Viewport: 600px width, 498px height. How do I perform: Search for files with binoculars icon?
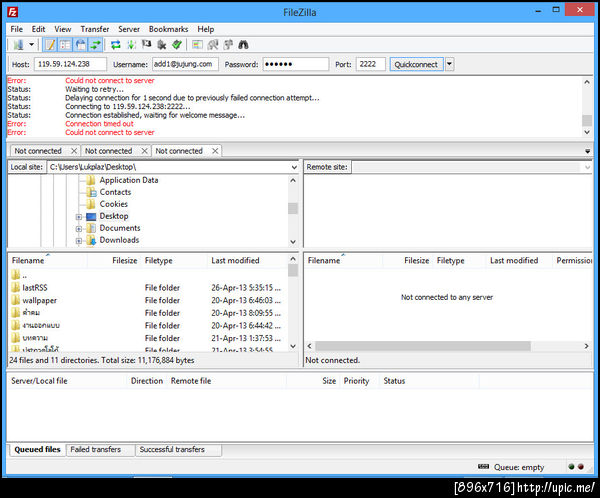[x=243, y=45]
